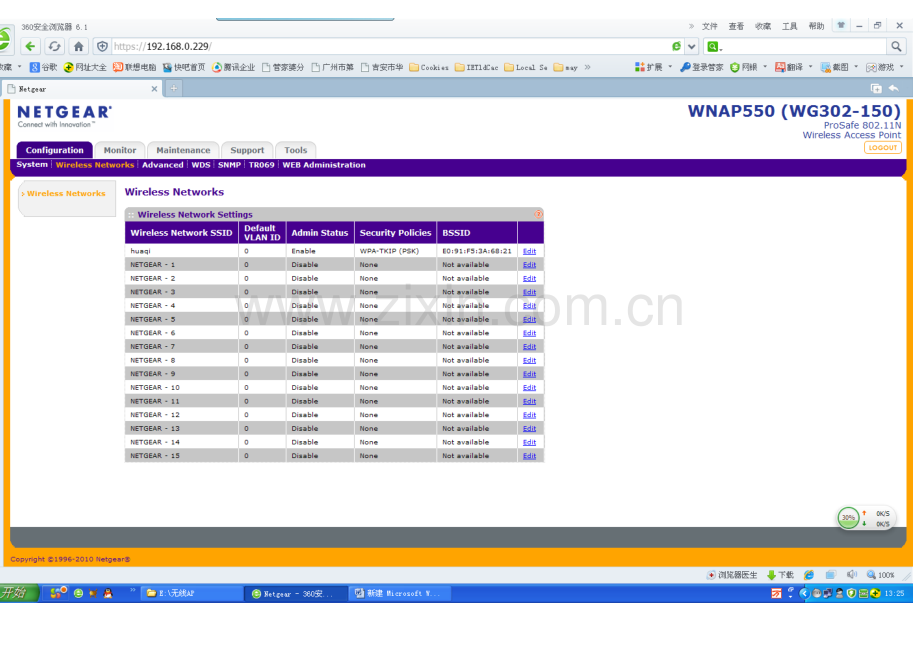Viewport: 920px width, 651px height.
Task: Open the 翻译 translate dropdown
Action: tap(794, 67)
